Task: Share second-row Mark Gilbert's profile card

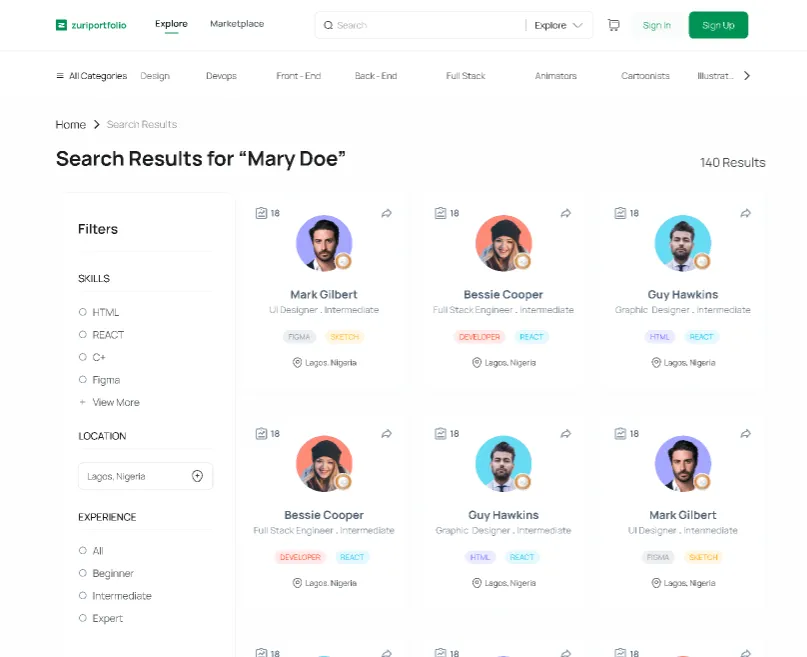Action: (x=745, y=434)
